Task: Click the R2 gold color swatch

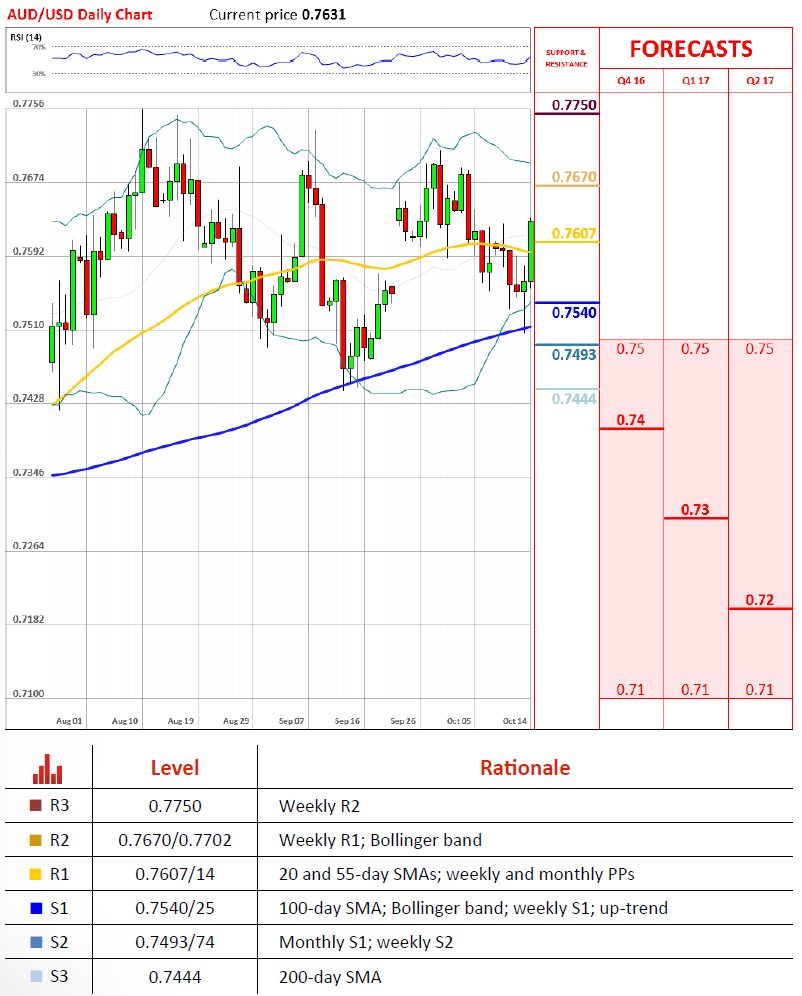Action: [37, 840]
